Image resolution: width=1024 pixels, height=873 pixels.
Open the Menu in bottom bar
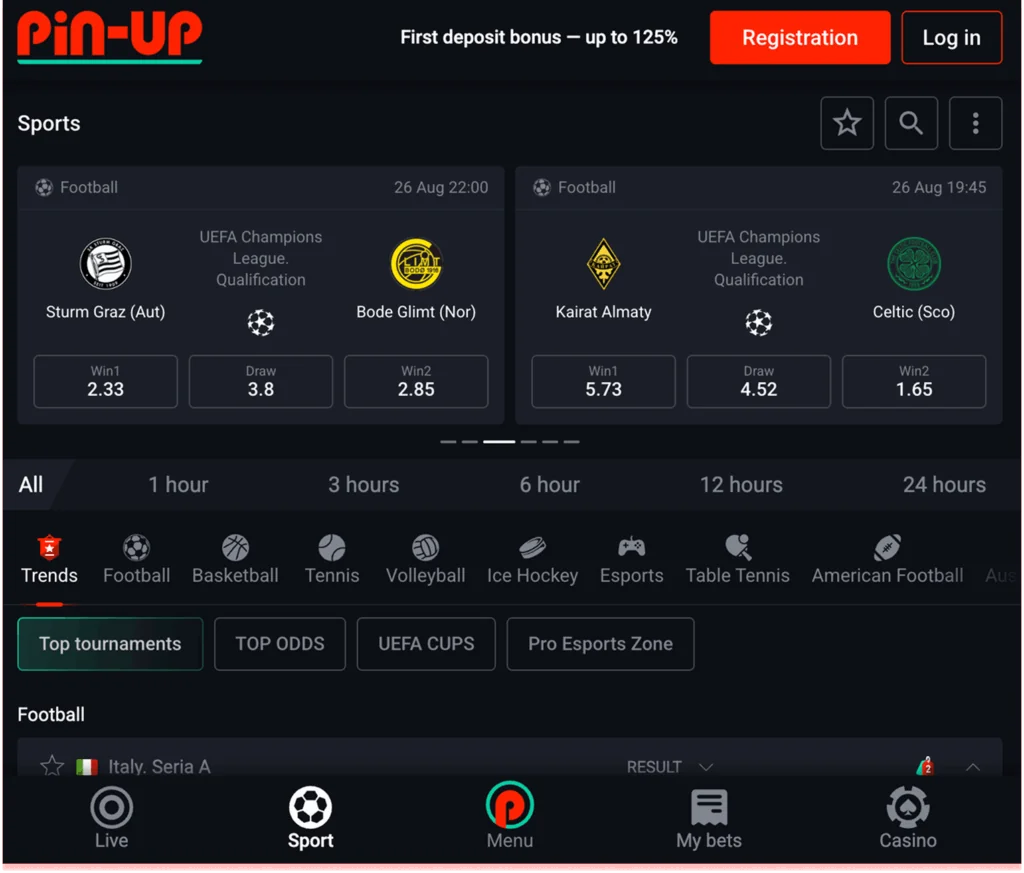click(x=510, y=816)
